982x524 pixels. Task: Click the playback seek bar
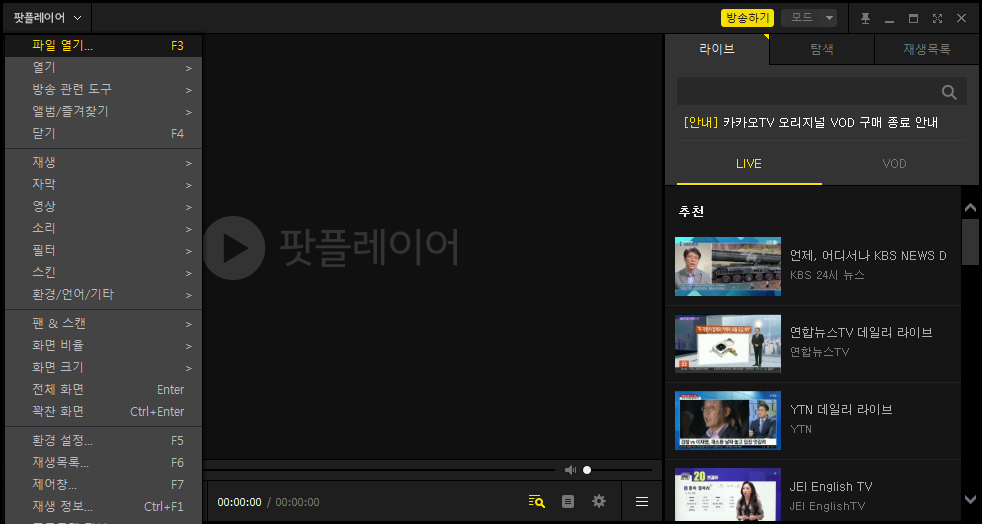[x=380, y=470]
